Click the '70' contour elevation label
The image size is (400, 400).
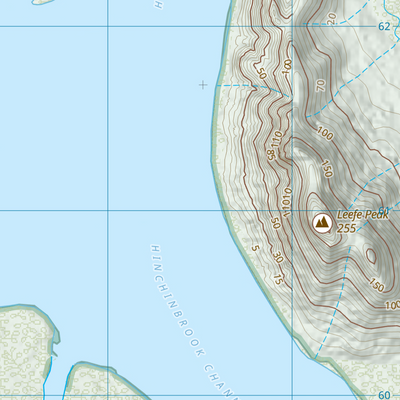pos(321,86)
